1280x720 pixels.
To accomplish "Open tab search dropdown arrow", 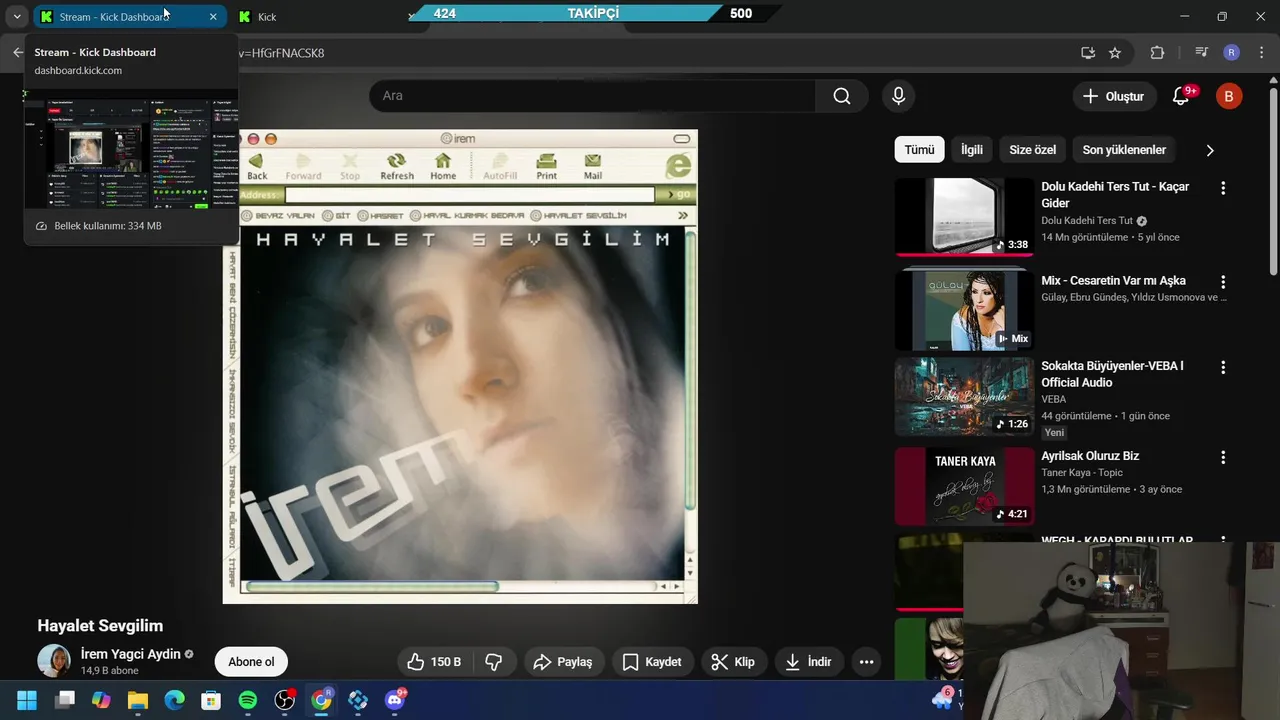I will [x=17, y=17].
